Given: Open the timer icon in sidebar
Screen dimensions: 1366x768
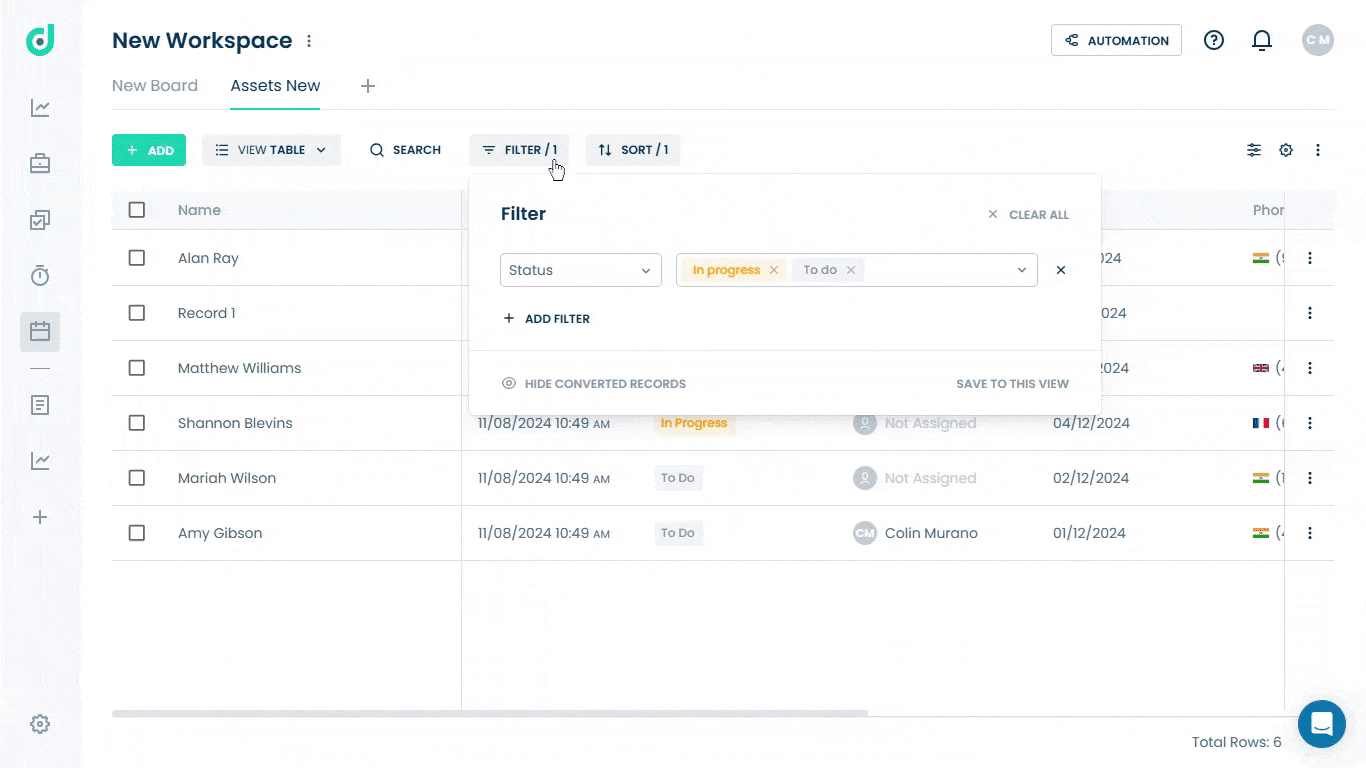Looking at the screenshot, I should [x=40, y=276].
